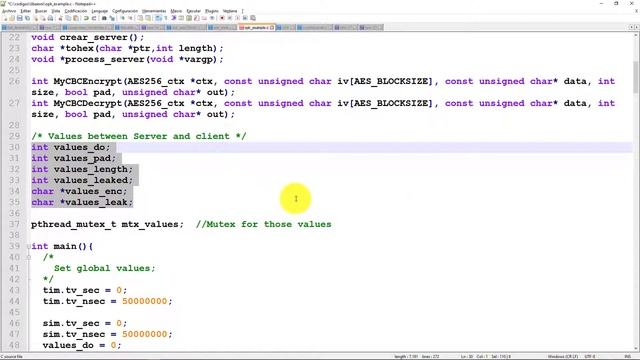This screenshot has height=360, width=640.
Task: Open the Herramientas menu
Action: (154, 11)
